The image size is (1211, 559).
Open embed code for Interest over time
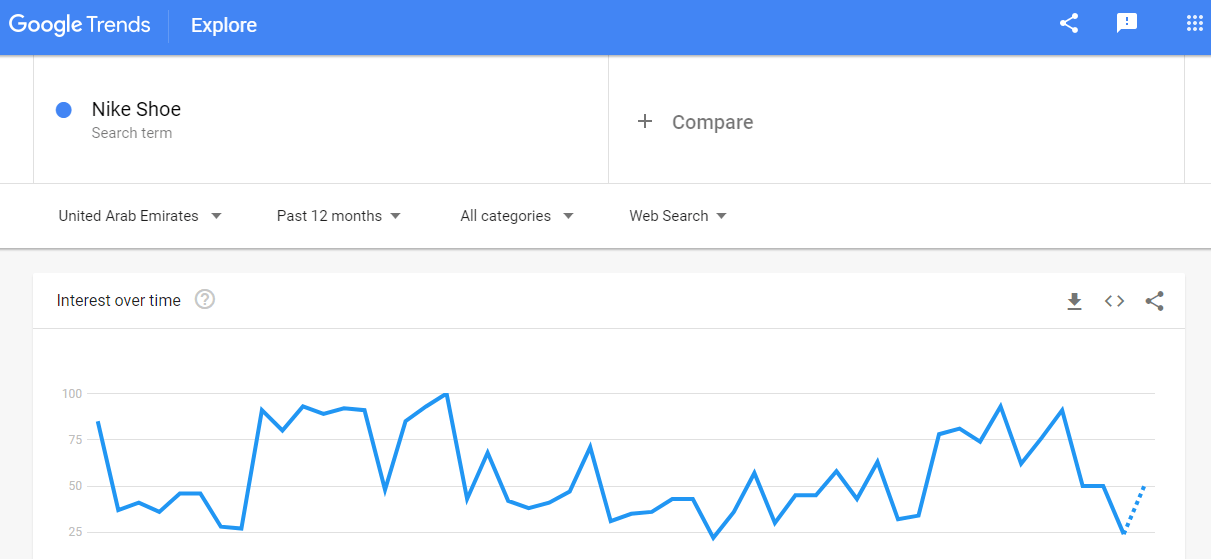click(x=1114, y=301)
